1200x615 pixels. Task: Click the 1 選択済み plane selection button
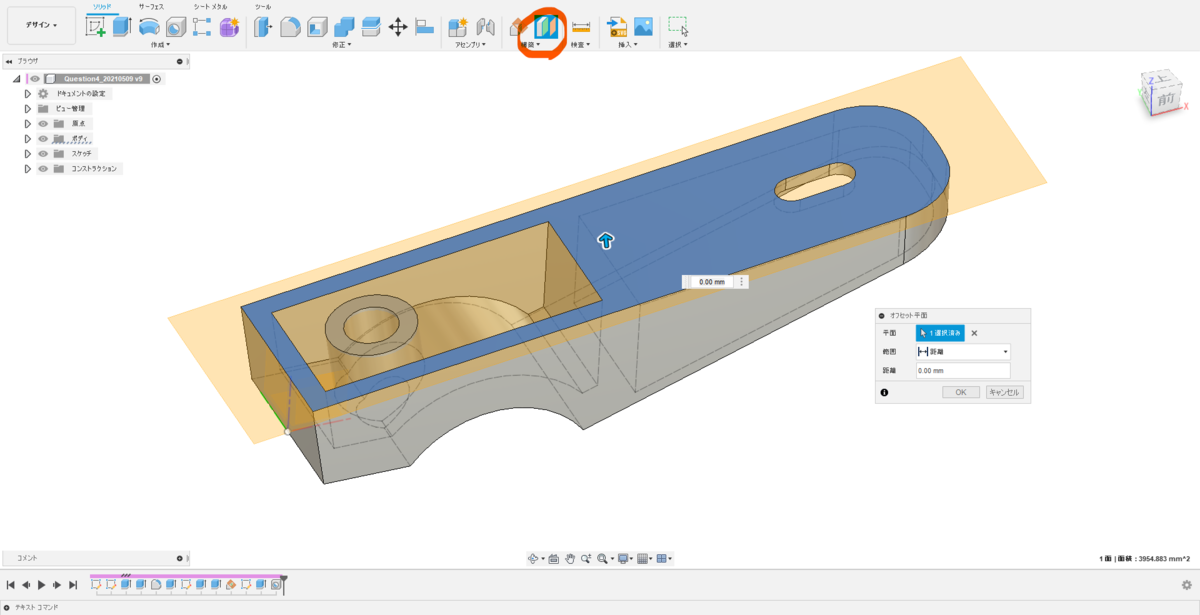[x=940, y=333]
